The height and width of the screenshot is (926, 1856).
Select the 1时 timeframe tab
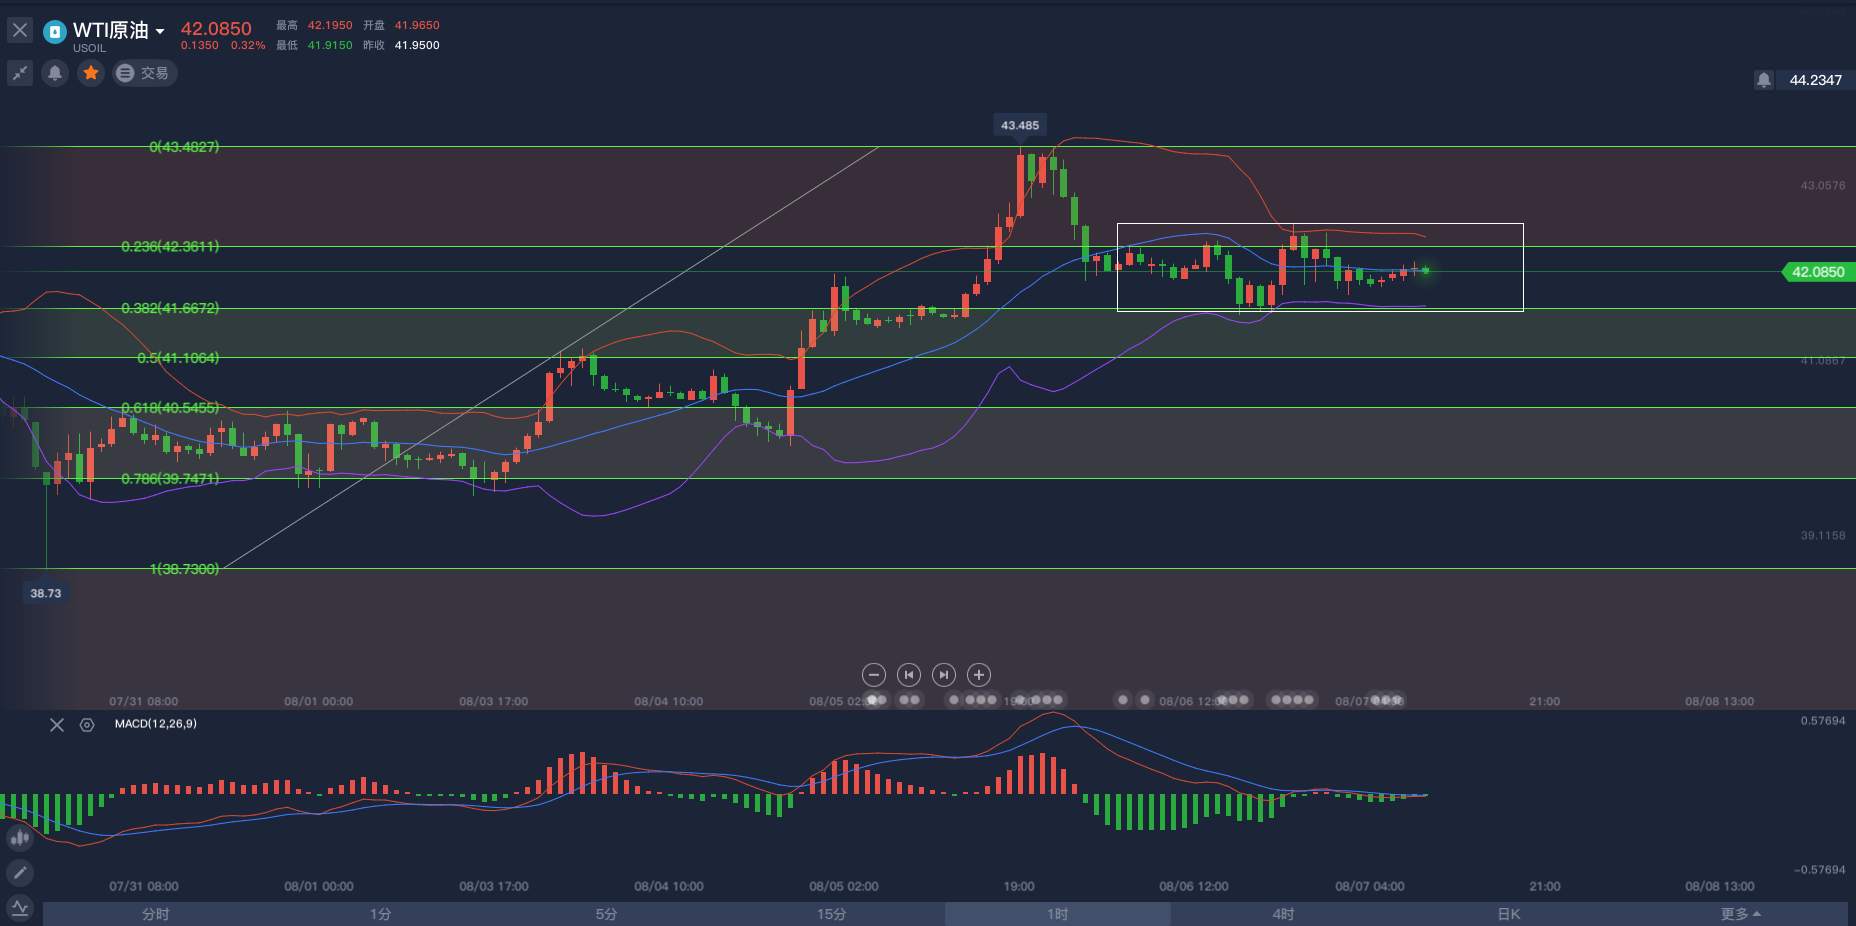point(1058,914)
